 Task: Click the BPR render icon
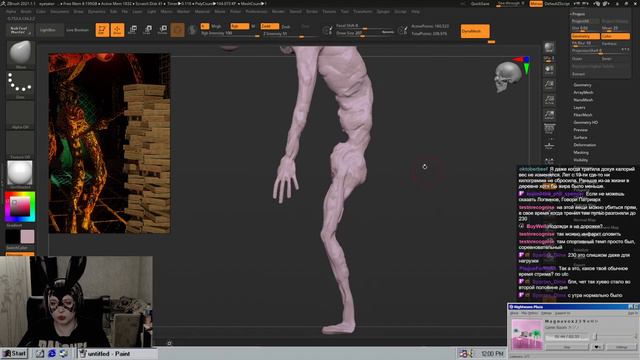pos(549,48)
